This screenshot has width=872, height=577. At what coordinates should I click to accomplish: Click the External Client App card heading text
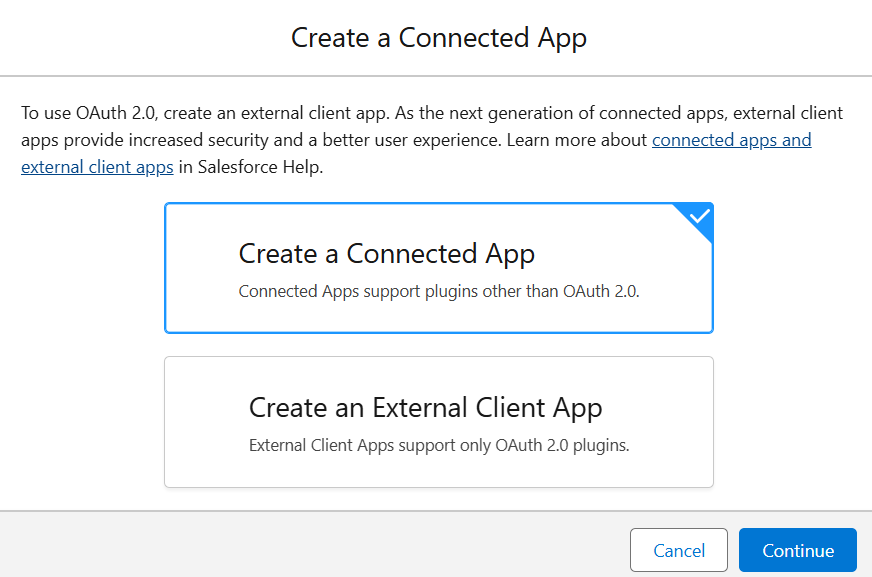click(425, 408)
